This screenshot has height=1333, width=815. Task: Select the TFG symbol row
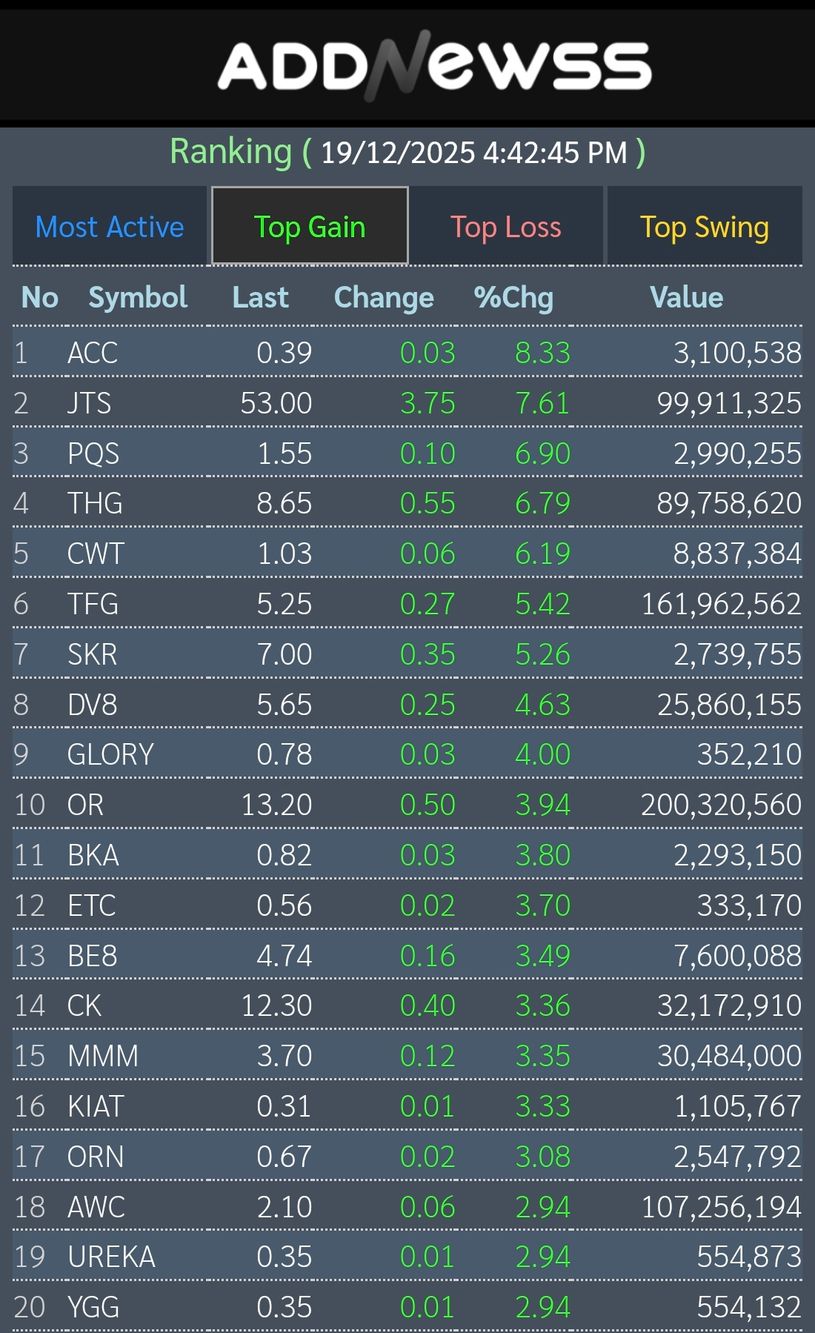(x=93, y=604)
